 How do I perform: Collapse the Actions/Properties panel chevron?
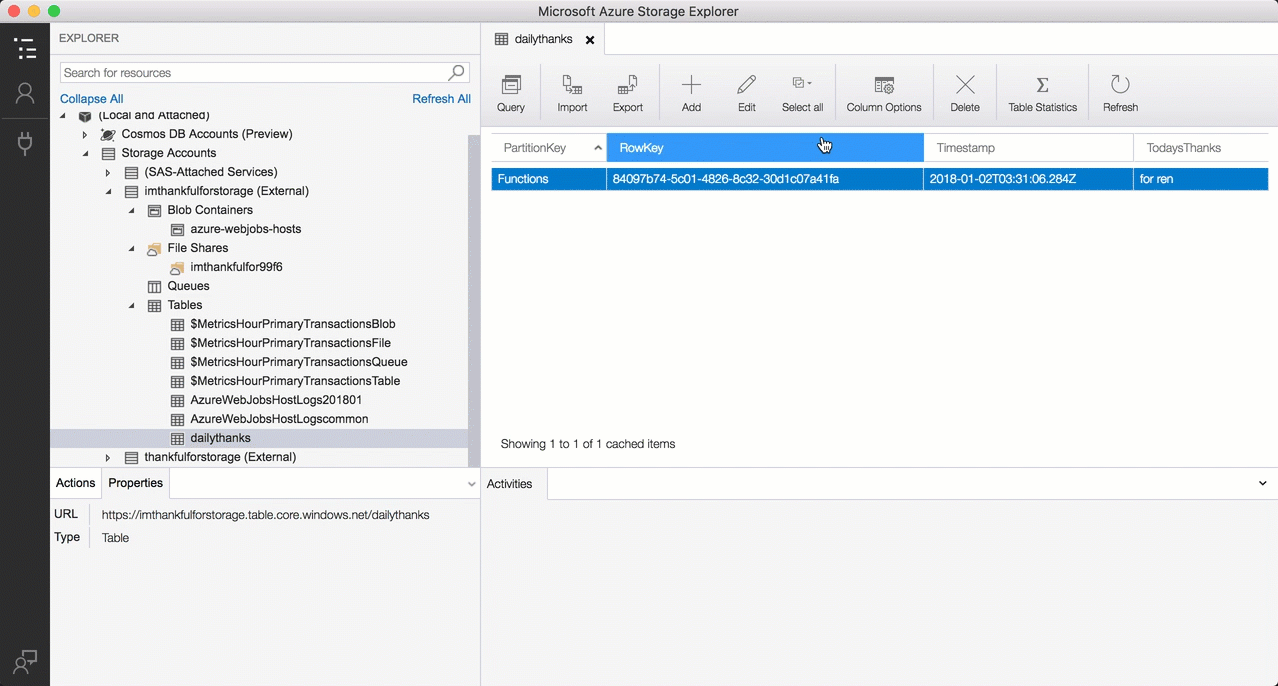click(x=472, y=484)
